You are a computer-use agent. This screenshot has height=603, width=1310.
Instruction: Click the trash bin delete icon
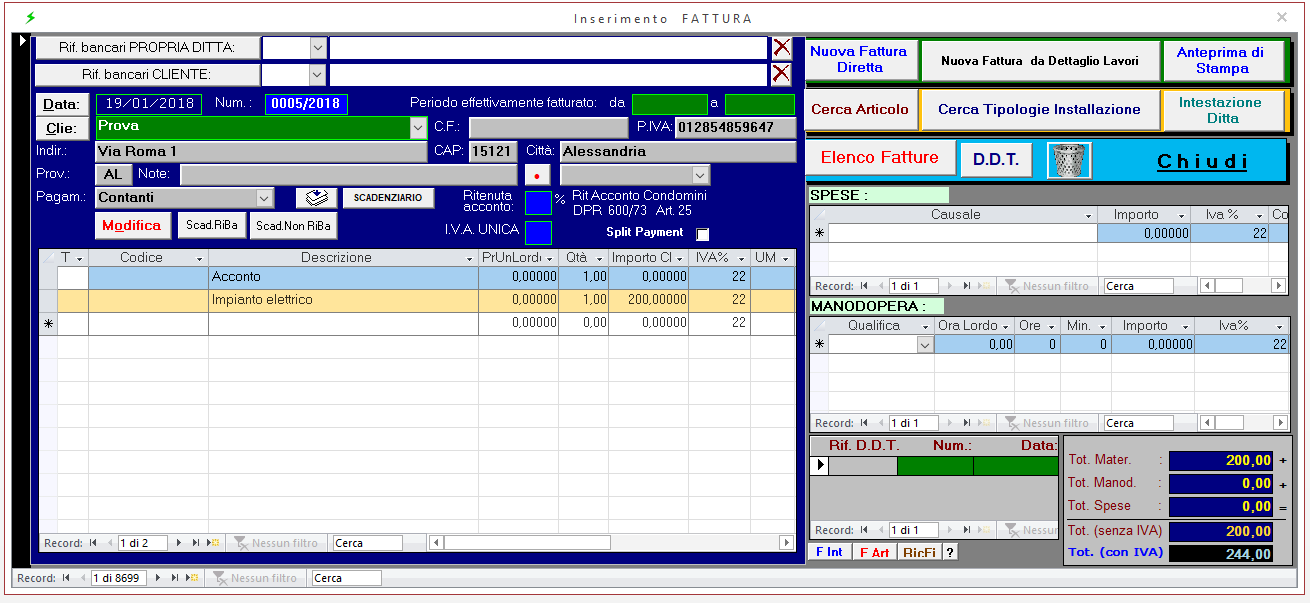[x=1069, y=160]
